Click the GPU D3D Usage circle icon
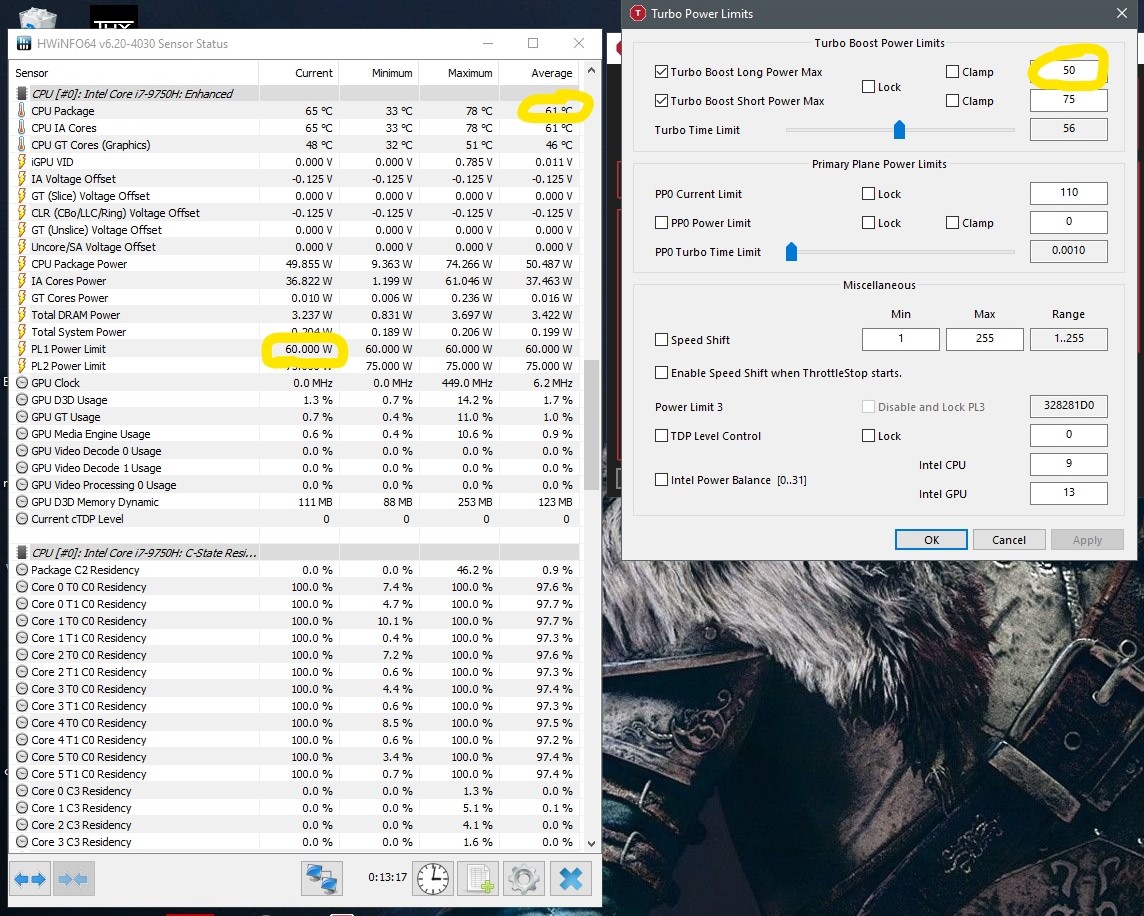The image size is (1144, 916). point(22,400)
